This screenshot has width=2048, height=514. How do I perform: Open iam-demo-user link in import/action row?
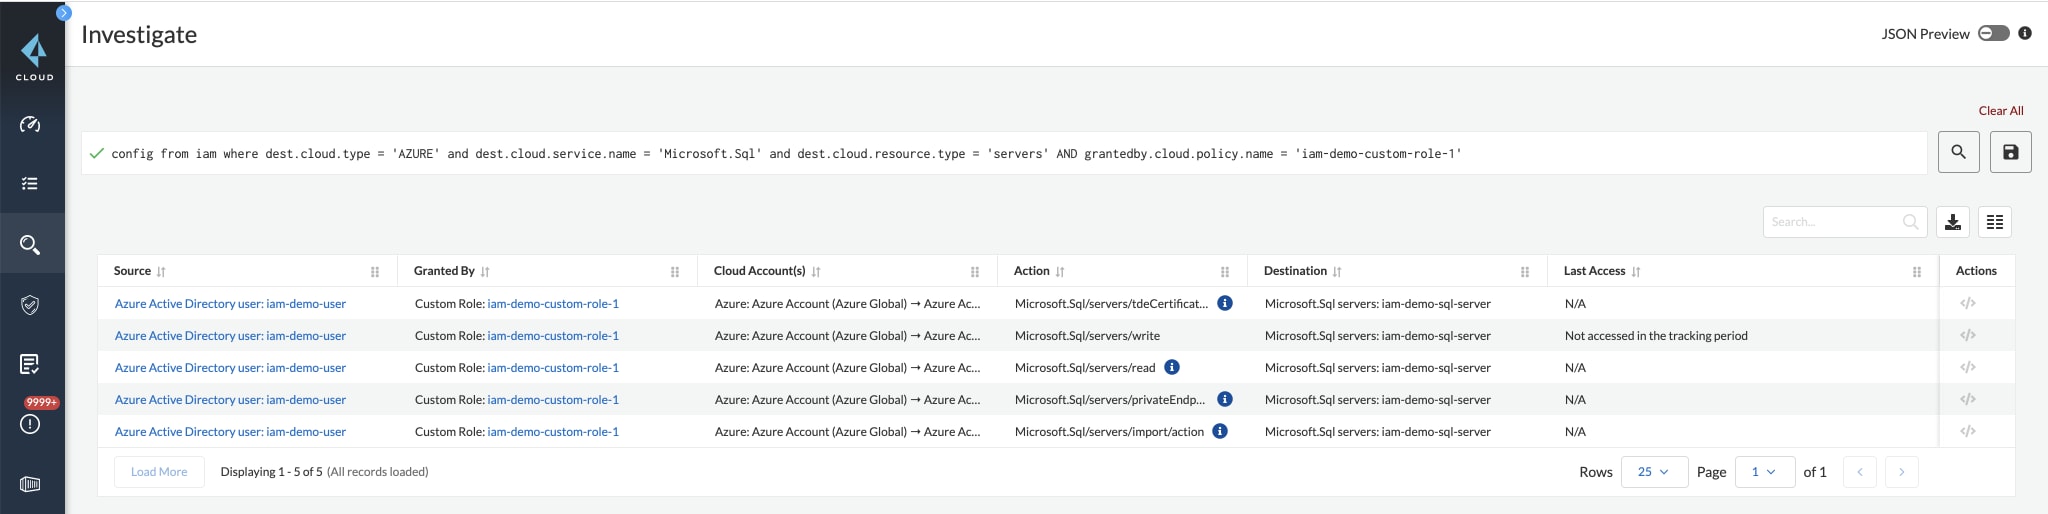click(230, 432)
